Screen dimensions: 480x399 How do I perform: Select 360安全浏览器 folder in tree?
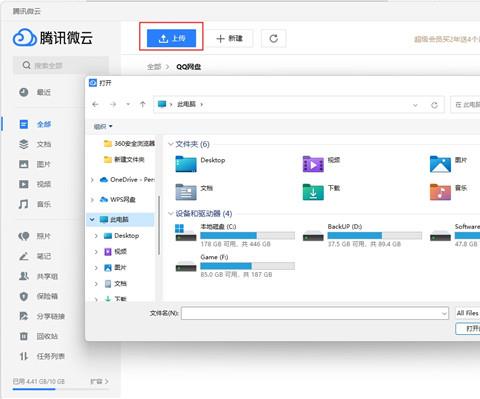[x=129, y=144]
